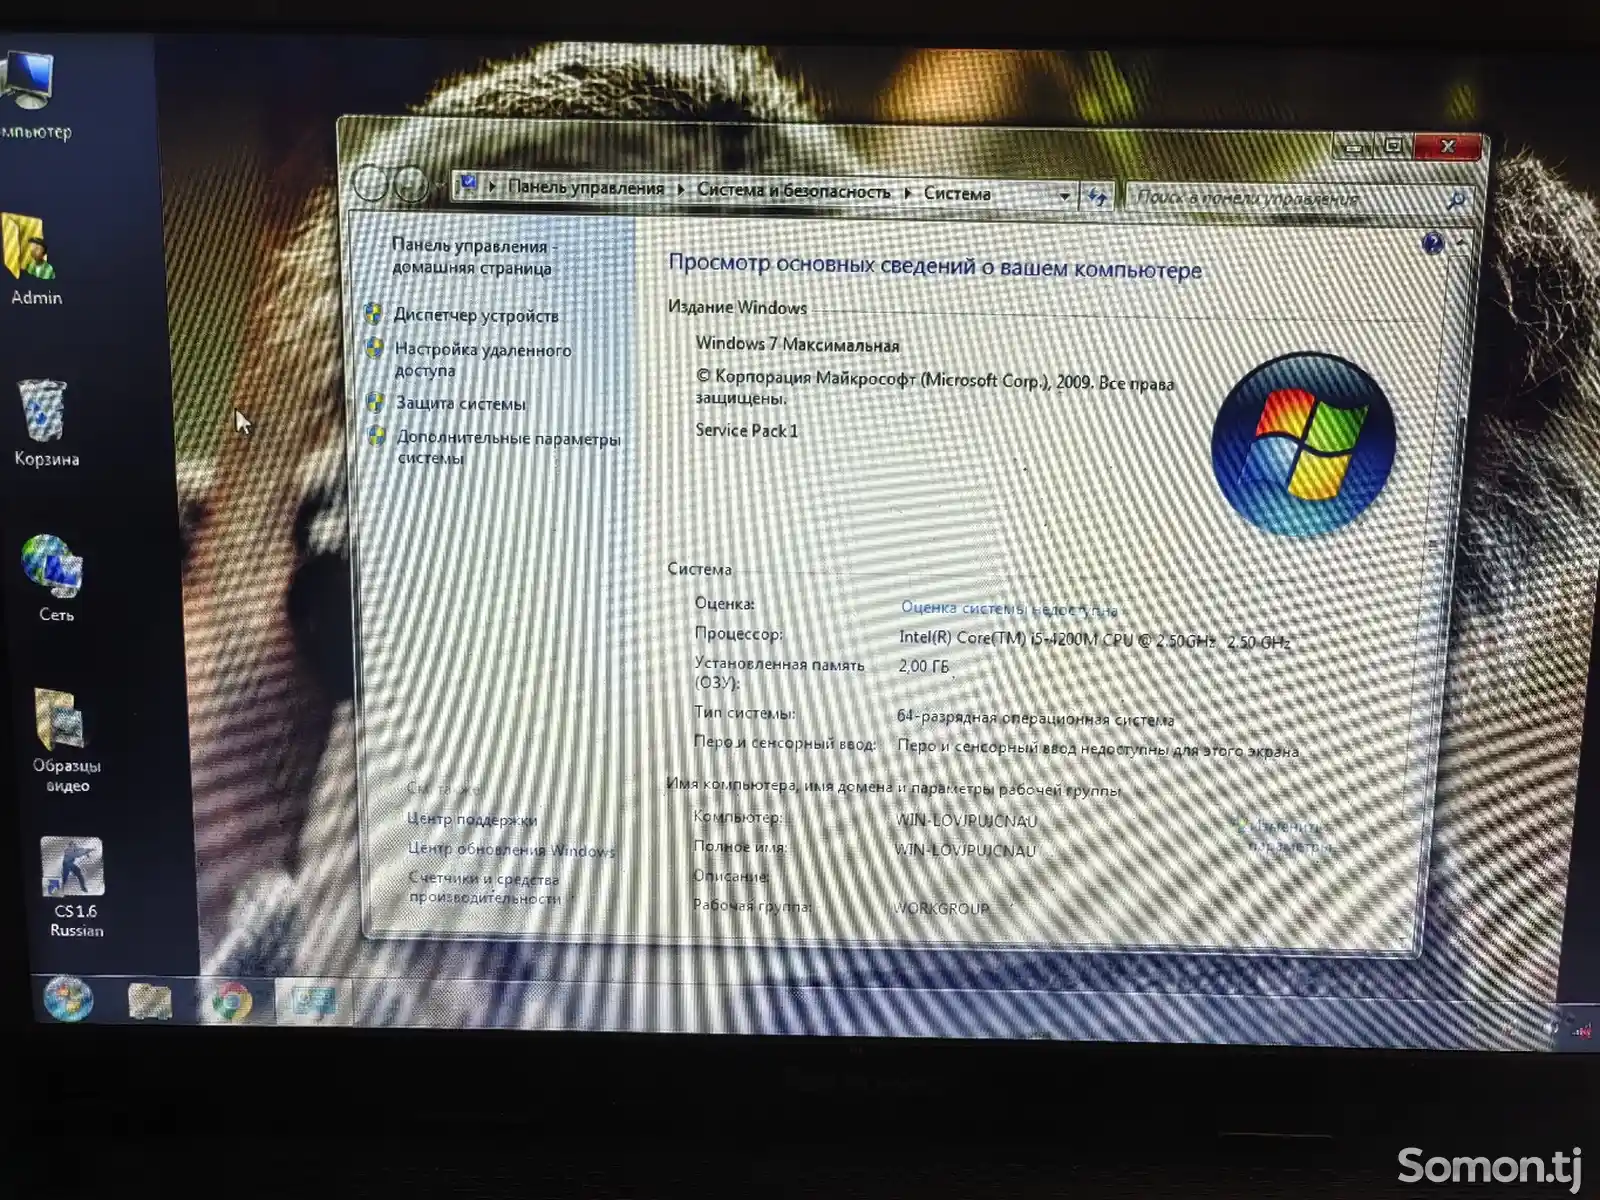This screenshot has width=1600, height=1200.
Task: Click the Control Panel icon in address bar
Action: [468, 184]
